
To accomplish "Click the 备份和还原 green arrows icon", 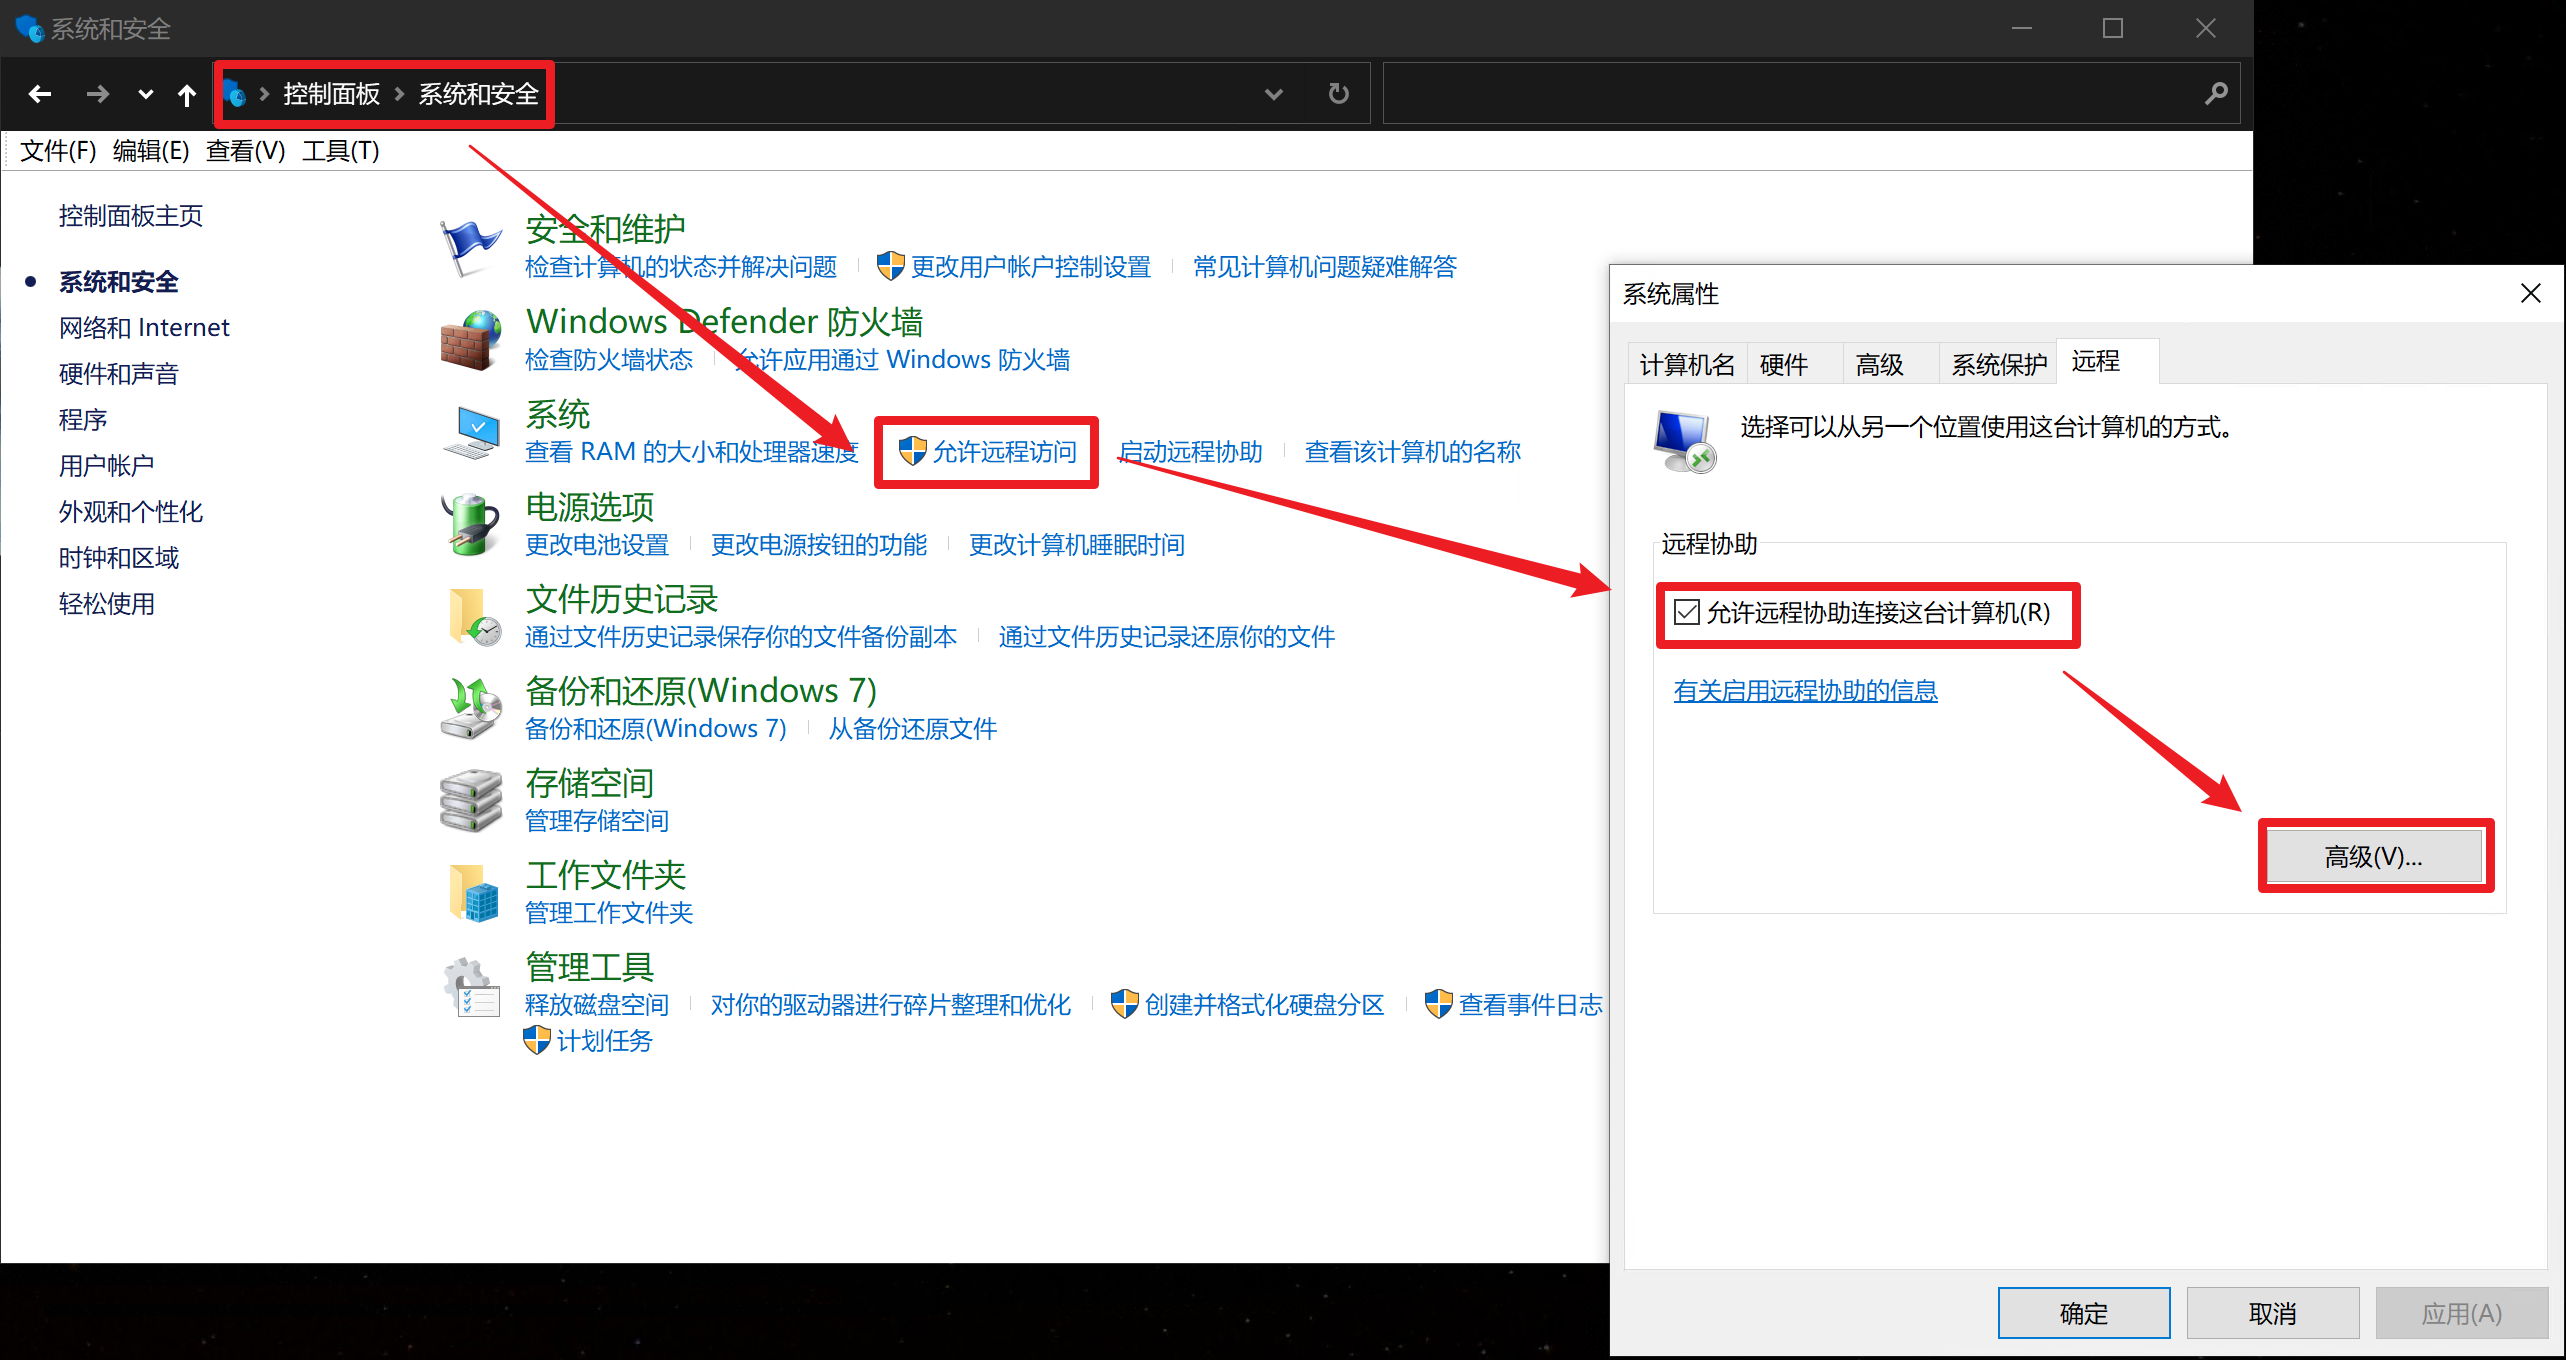I will 471,708.
